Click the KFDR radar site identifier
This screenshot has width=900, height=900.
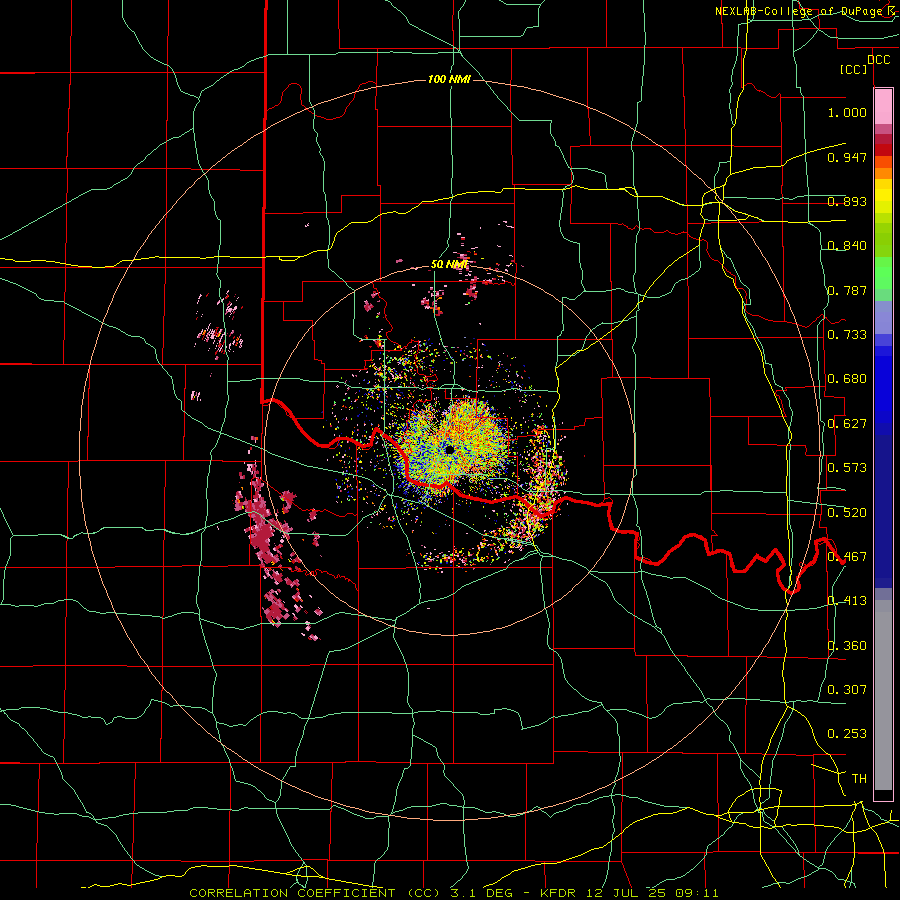(557, 893)
